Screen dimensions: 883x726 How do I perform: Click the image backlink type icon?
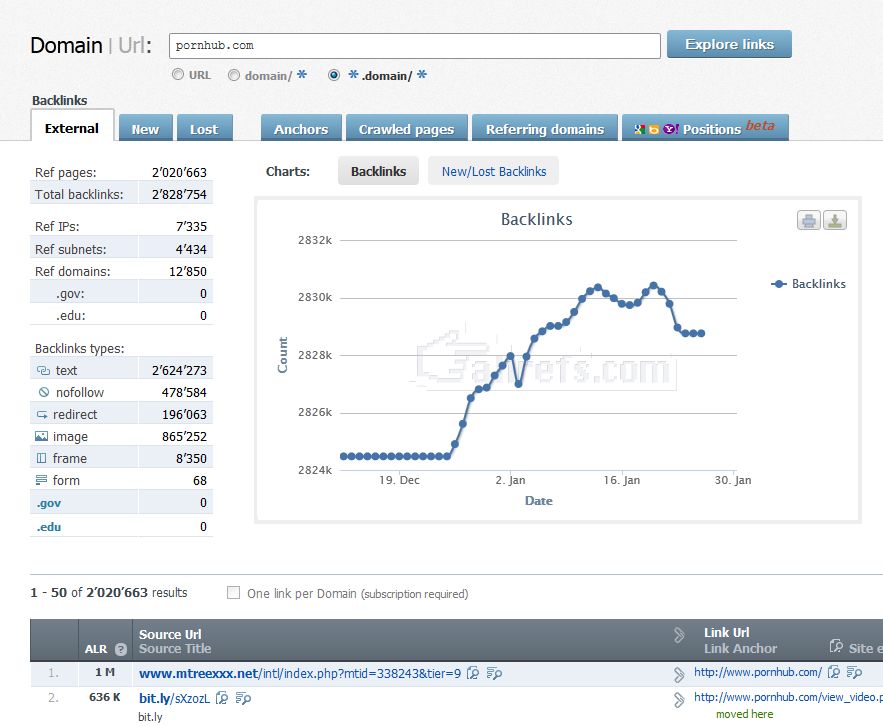click(41, 437)
